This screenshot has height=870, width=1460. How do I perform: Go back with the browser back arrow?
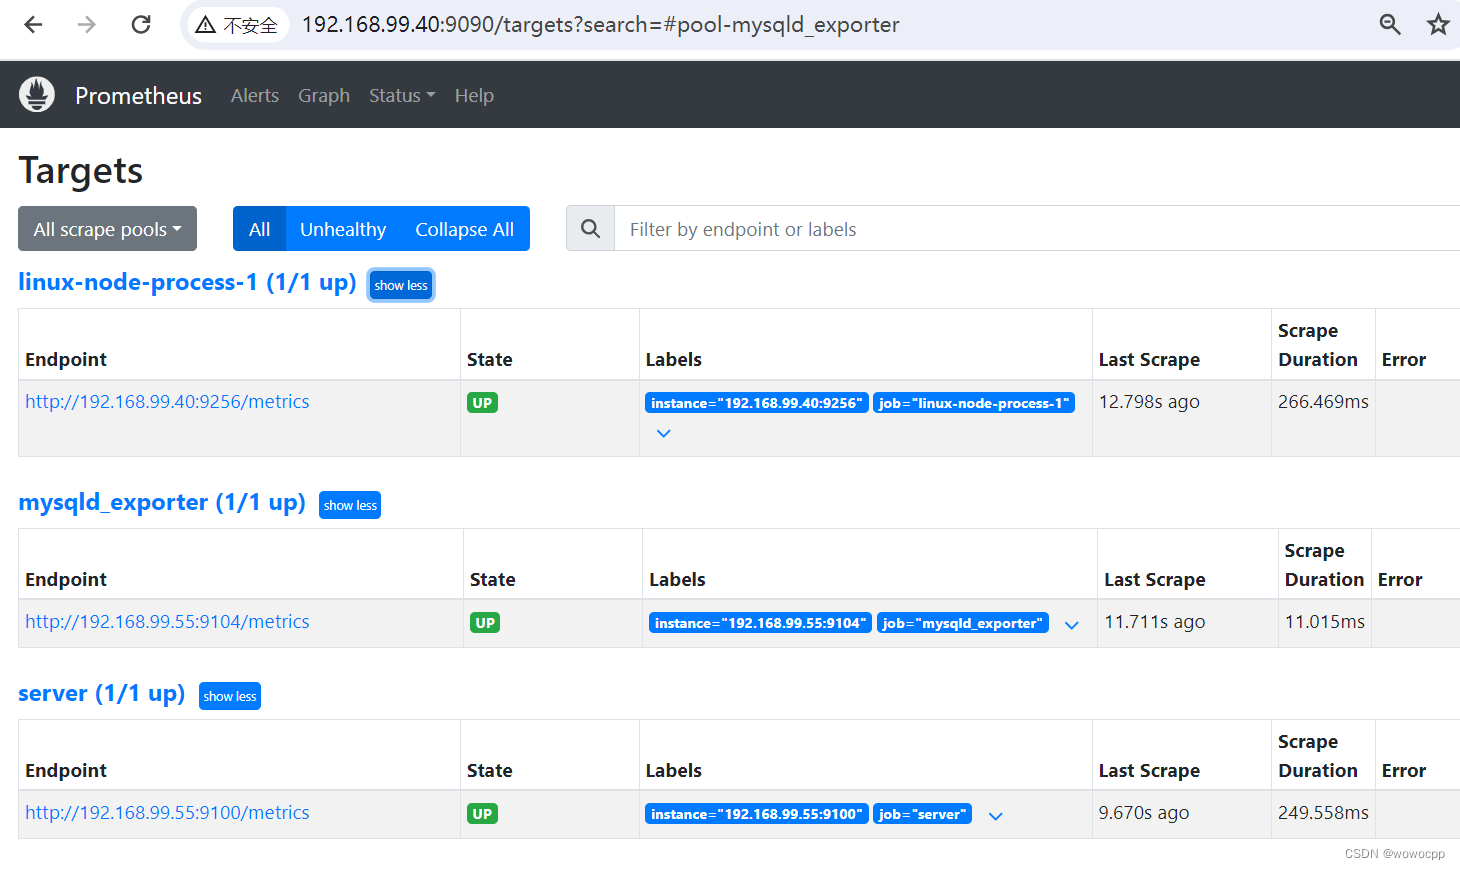coord(33,24)
